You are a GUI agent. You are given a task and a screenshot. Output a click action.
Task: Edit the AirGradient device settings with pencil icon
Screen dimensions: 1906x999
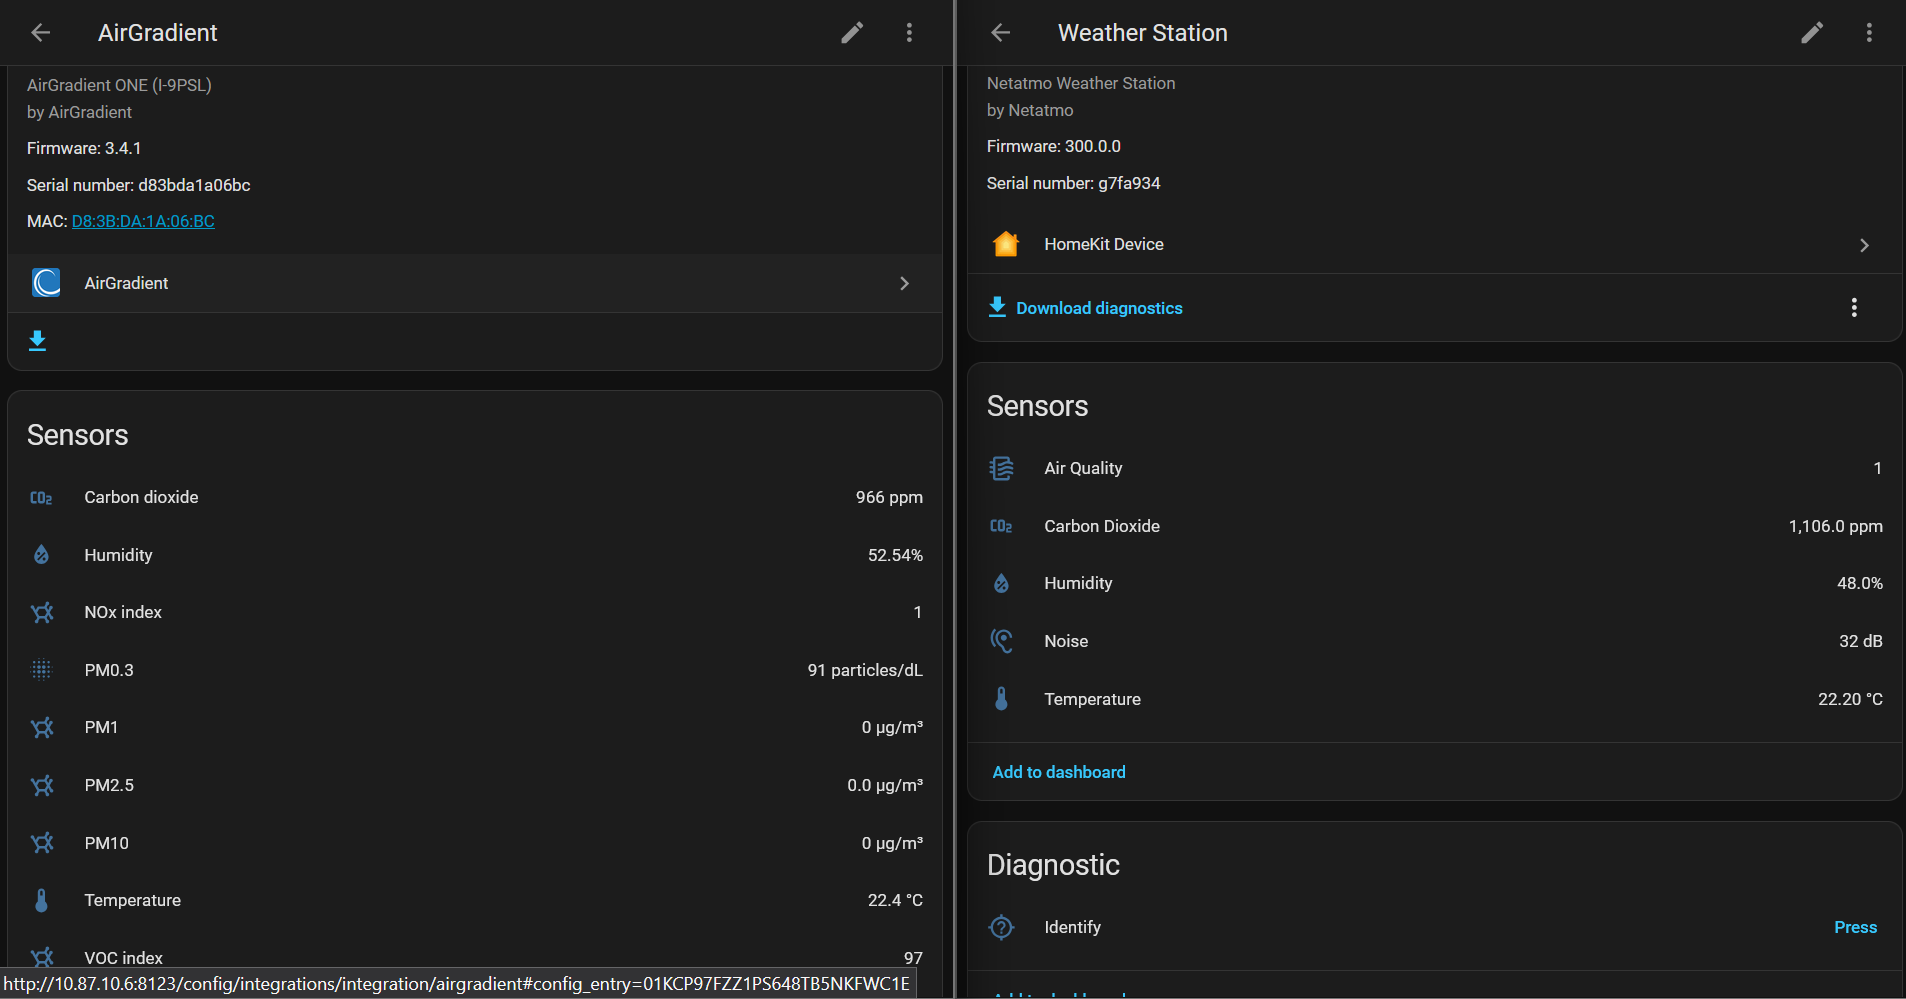pyautogui.click(x=851, y=33)
